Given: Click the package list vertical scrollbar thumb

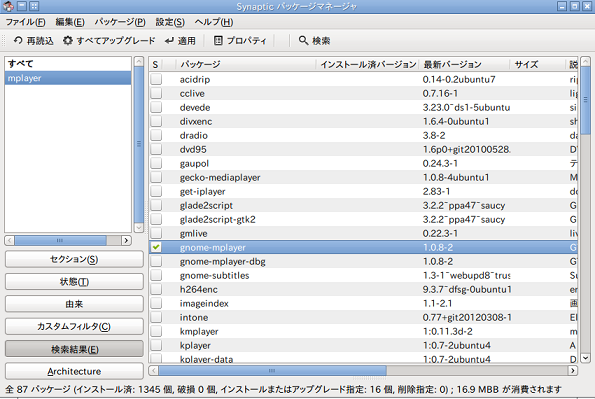Looking at the screenshot, I should pyautogui.click(x=586, y=100).
